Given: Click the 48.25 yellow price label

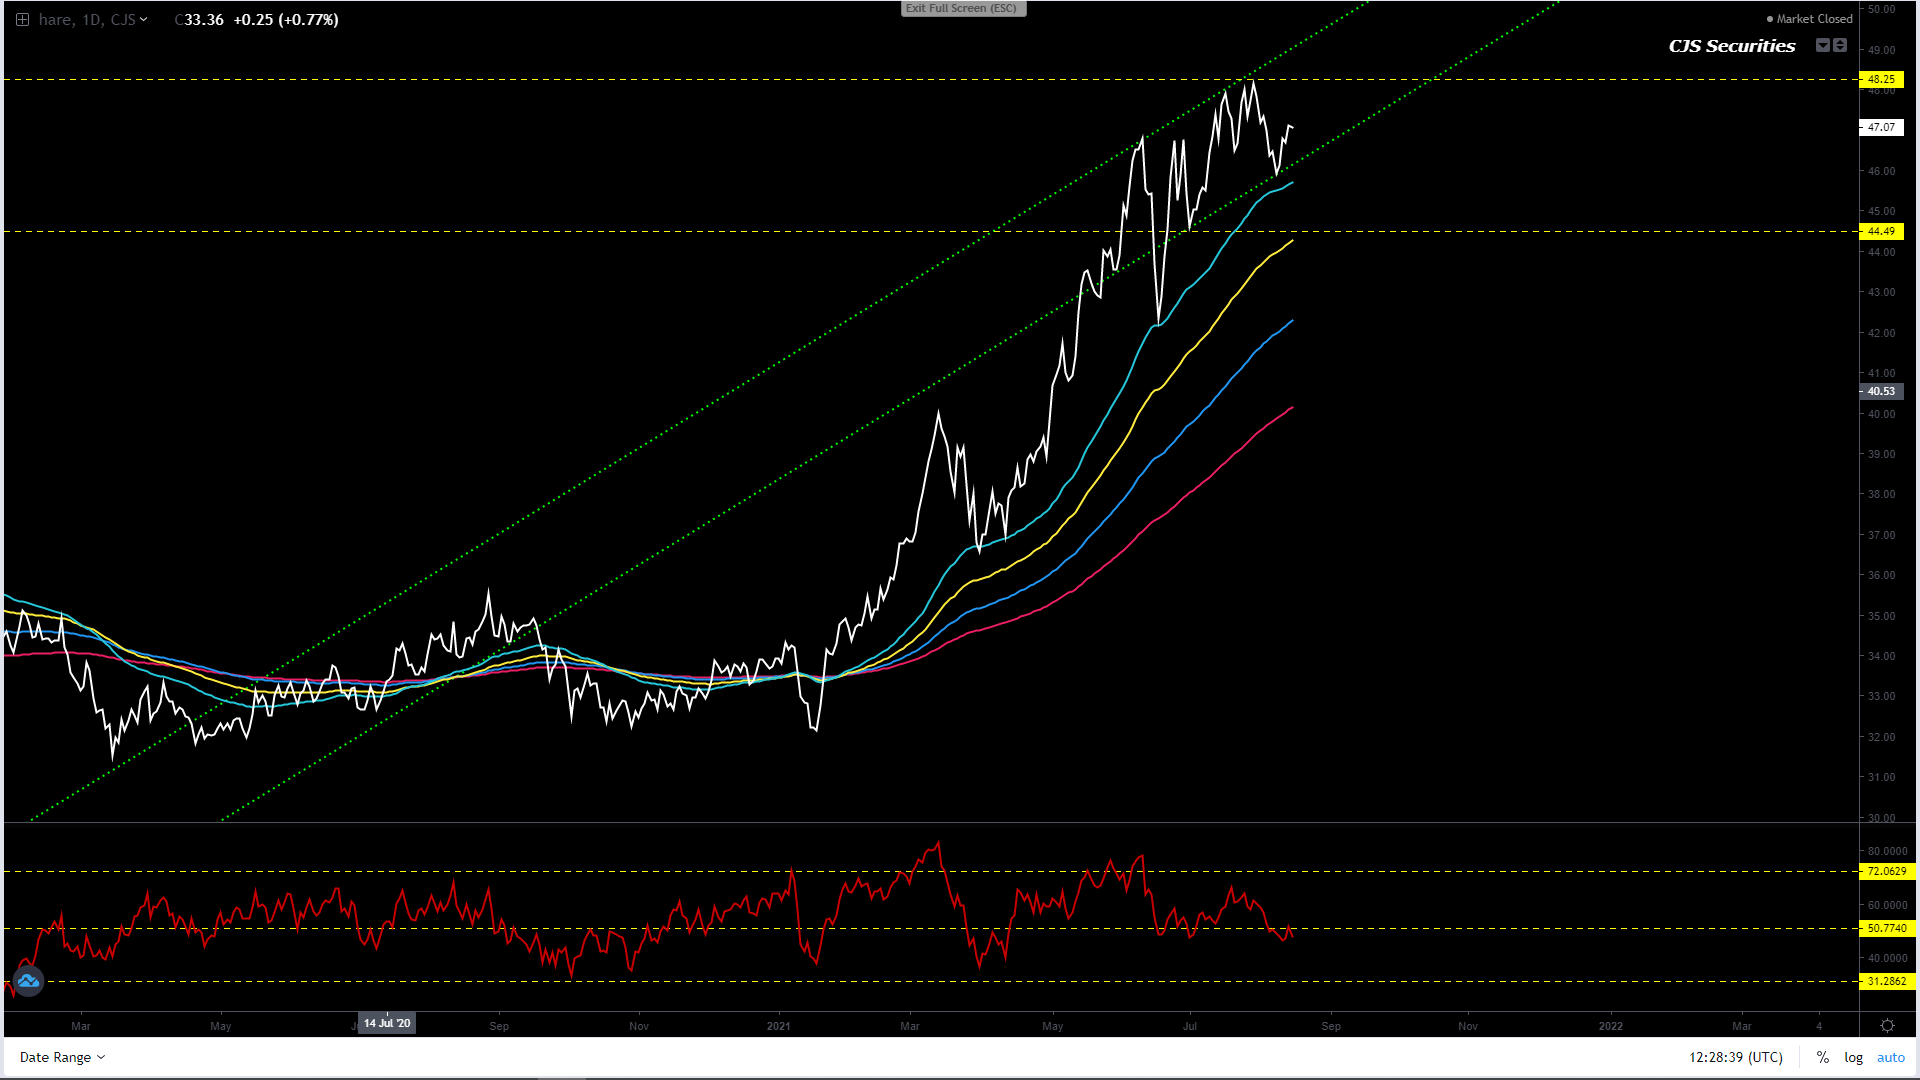Looking at the screenshot, I should coord(1881,79).
